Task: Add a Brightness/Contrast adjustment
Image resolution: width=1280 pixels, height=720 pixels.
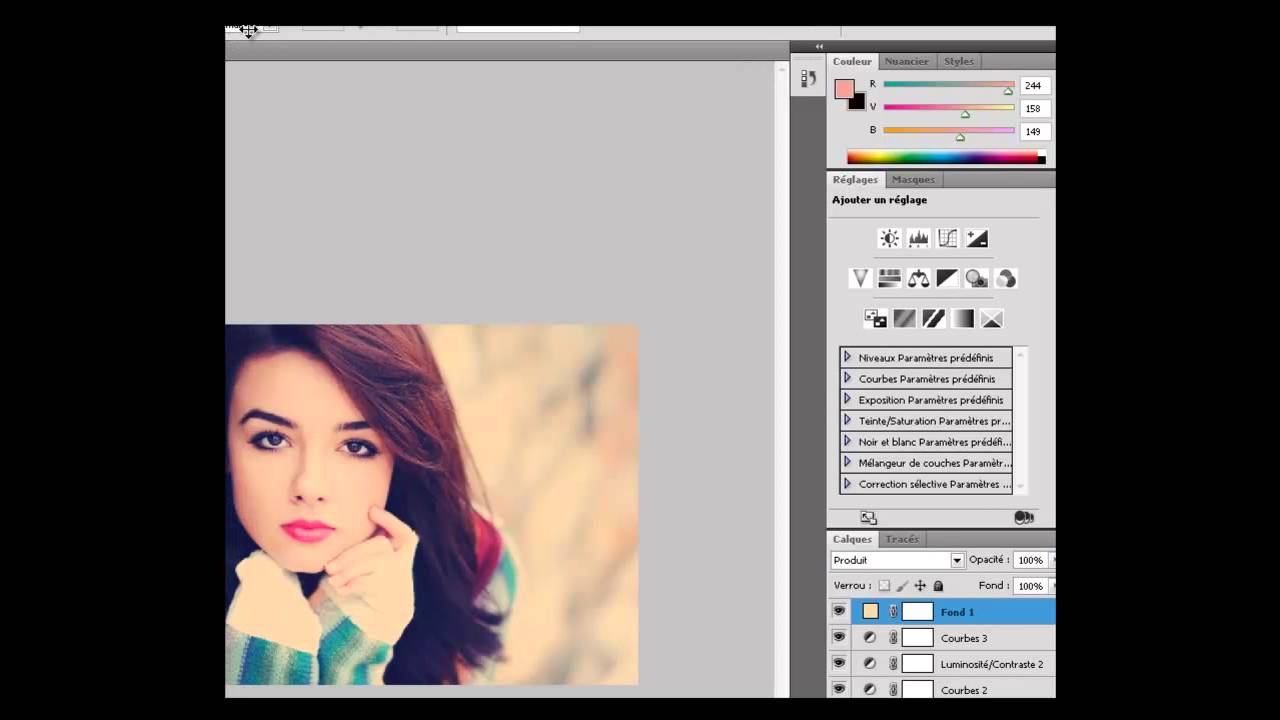Action: pos(889,238)
